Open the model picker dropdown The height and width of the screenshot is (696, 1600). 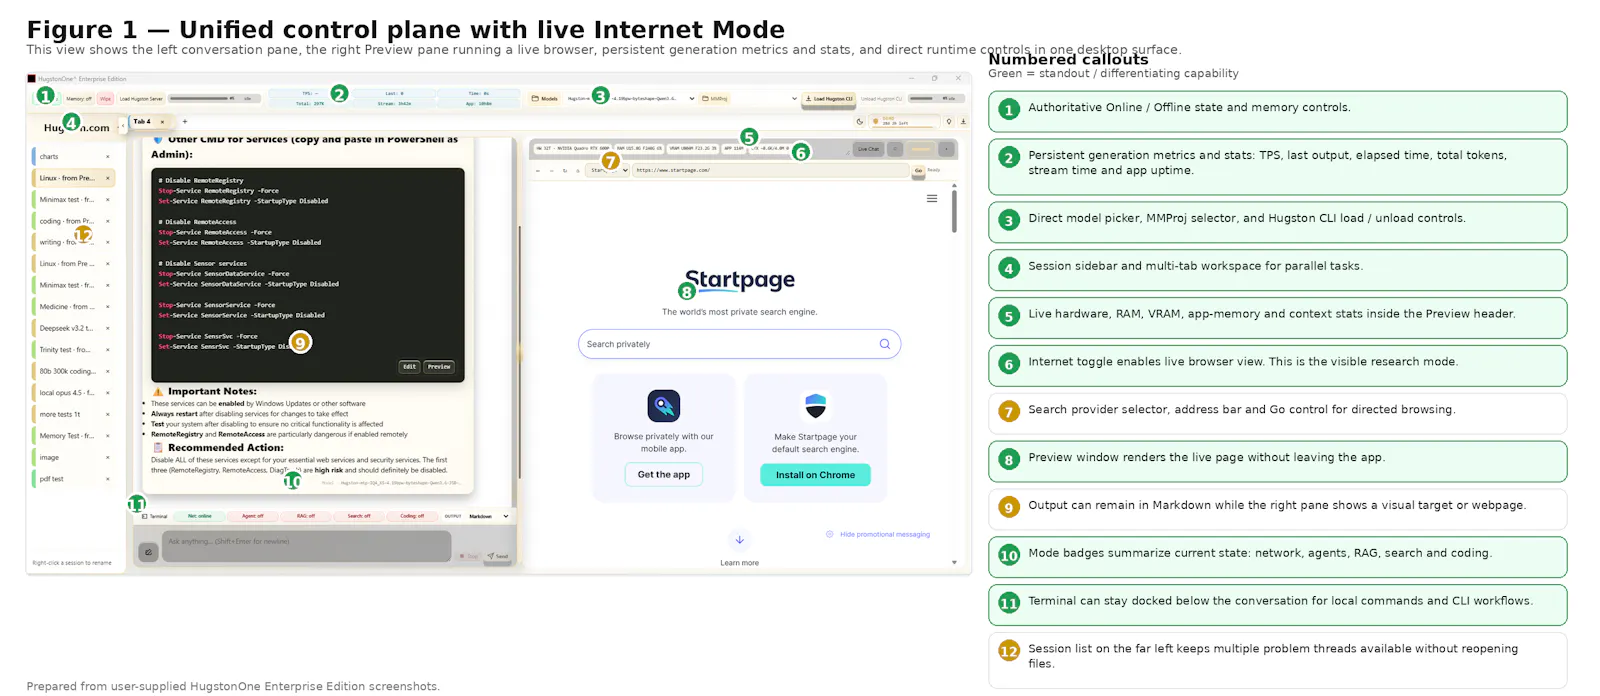(630, 98)
